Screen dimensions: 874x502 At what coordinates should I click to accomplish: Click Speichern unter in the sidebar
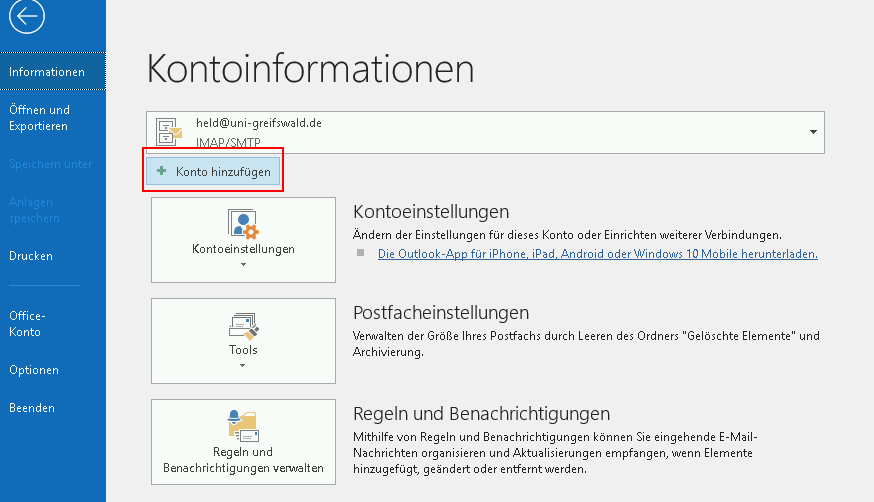tap(50, 164)
